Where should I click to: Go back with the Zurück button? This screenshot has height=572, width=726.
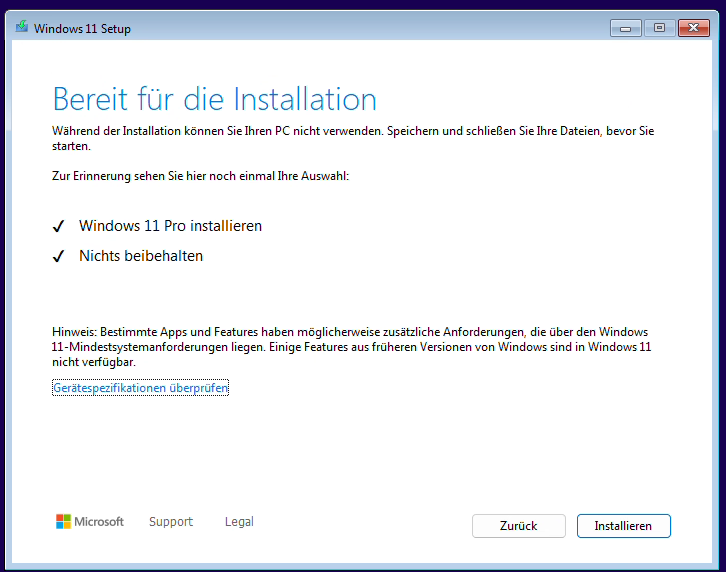click(x=519, y=526)
